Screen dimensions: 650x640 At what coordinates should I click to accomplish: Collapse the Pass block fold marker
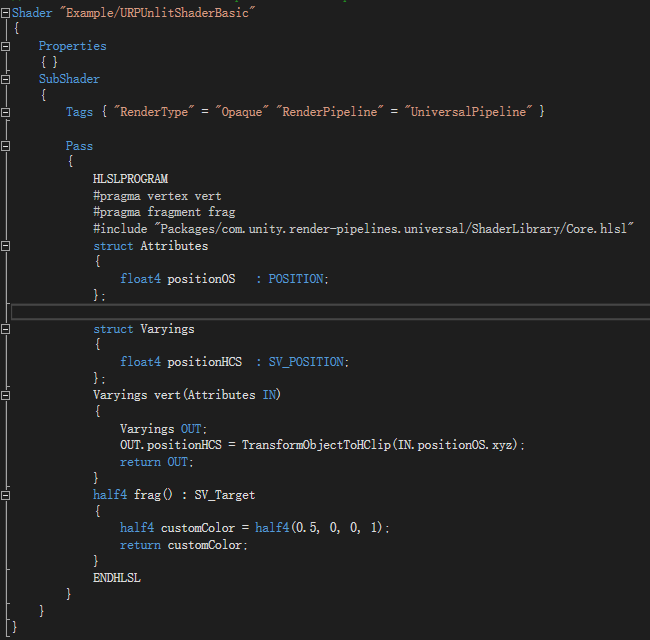[5, 146]
